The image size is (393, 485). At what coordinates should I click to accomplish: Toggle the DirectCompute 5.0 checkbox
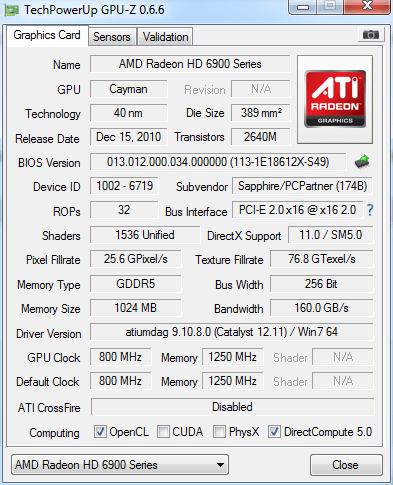(x=274, y=432)
